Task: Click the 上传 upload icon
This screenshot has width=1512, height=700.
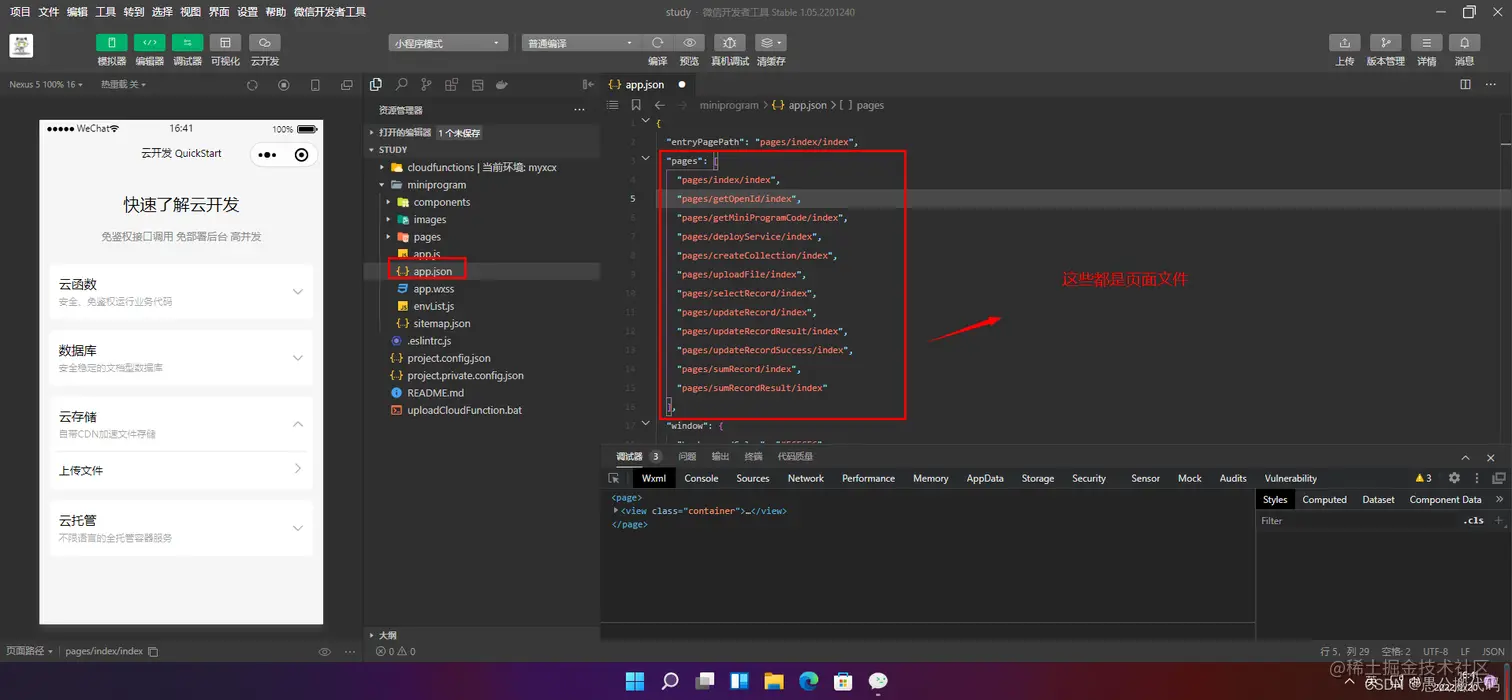Action: 1344,43
